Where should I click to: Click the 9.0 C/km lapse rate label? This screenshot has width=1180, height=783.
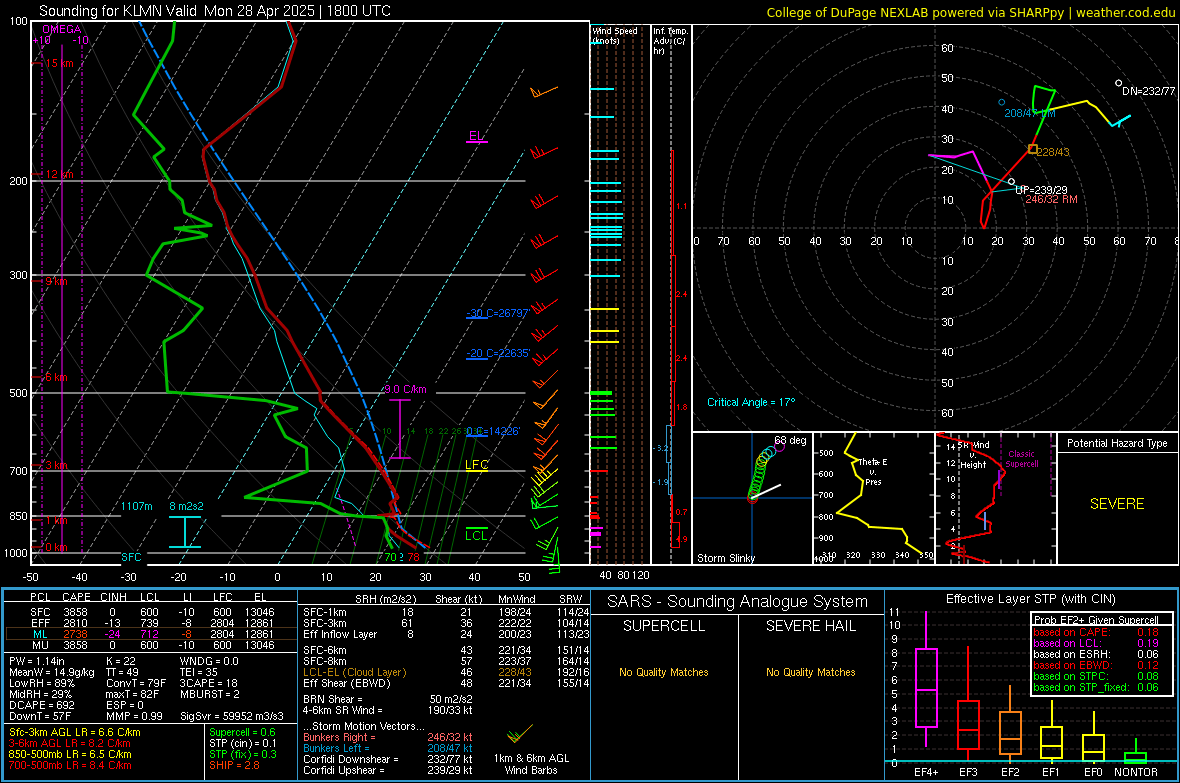[406, 389]
